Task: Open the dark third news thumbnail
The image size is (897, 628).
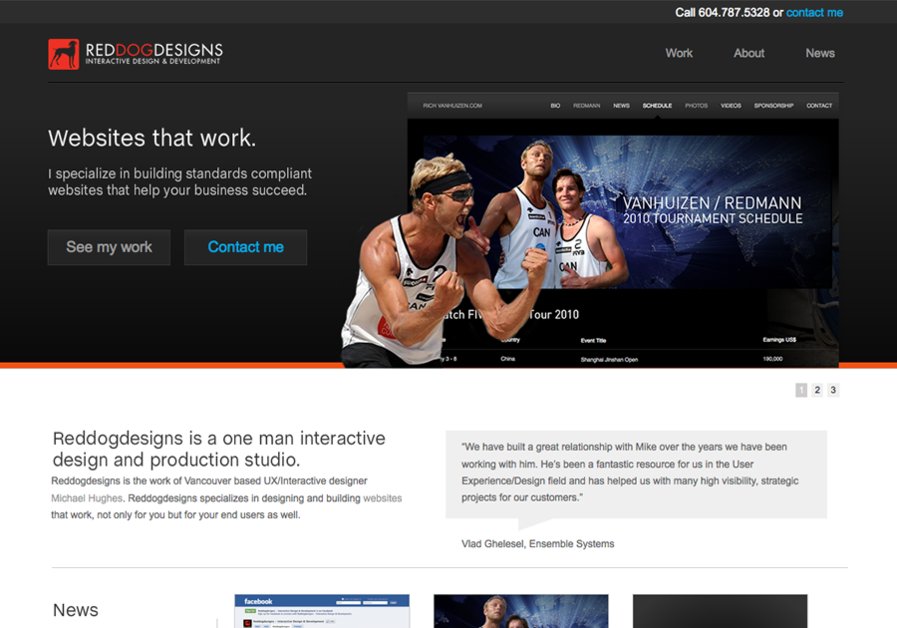Action: [x=720, y=611]
